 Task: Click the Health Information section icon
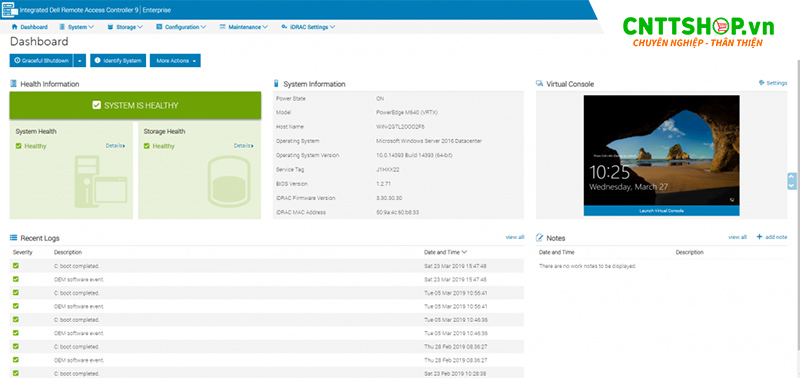pyautogui.click(x=13, y=84)
